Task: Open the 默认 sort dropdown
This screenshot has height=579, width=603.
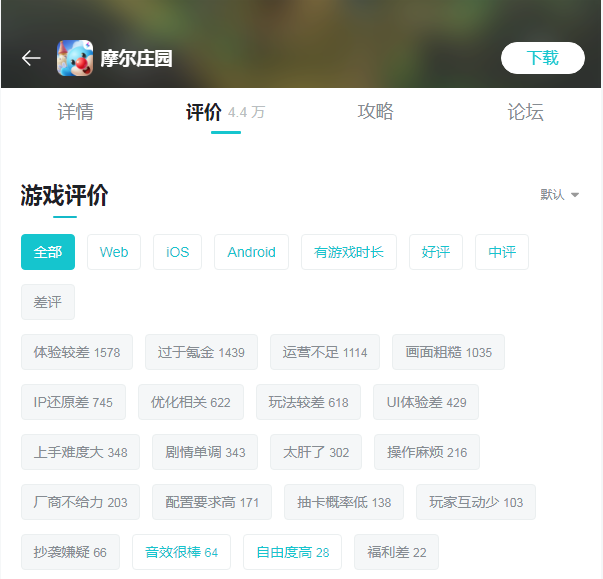Action: [x=560, y=195]
